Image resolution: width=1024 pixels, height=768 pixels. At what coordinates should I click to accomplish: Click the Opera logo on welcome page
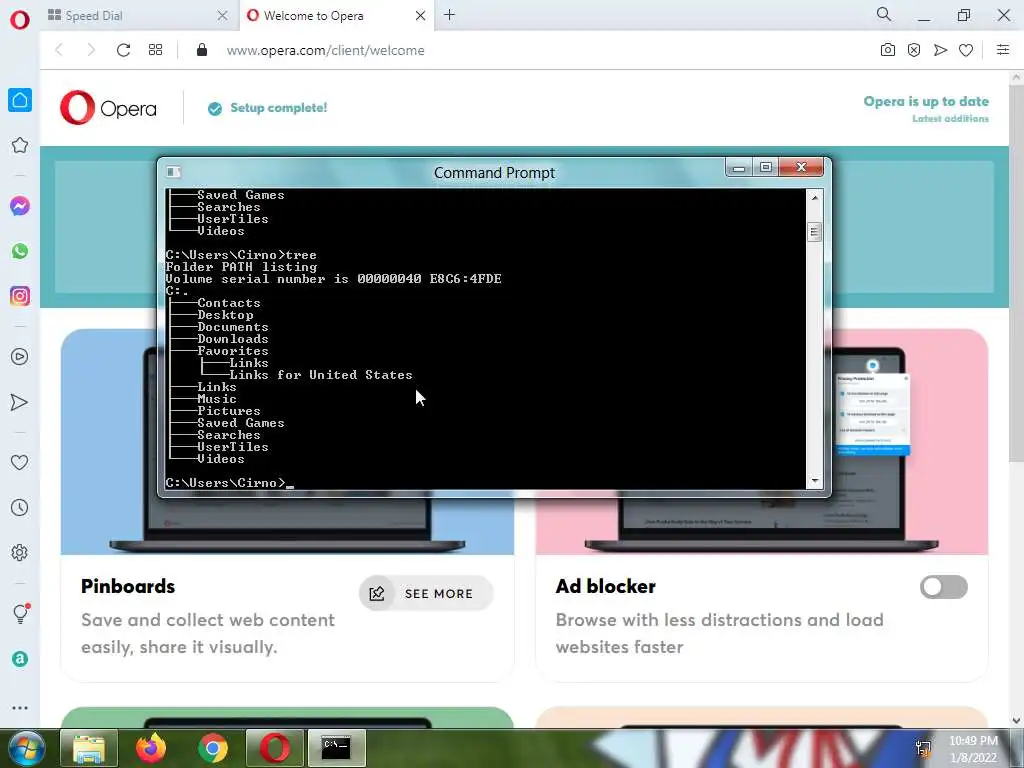(108, 108)
